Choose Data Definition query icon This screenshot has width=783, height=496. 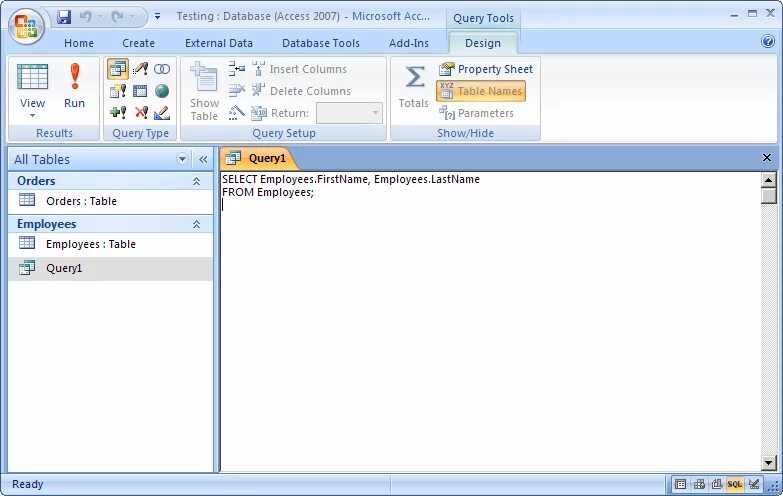tap(162, 113)
